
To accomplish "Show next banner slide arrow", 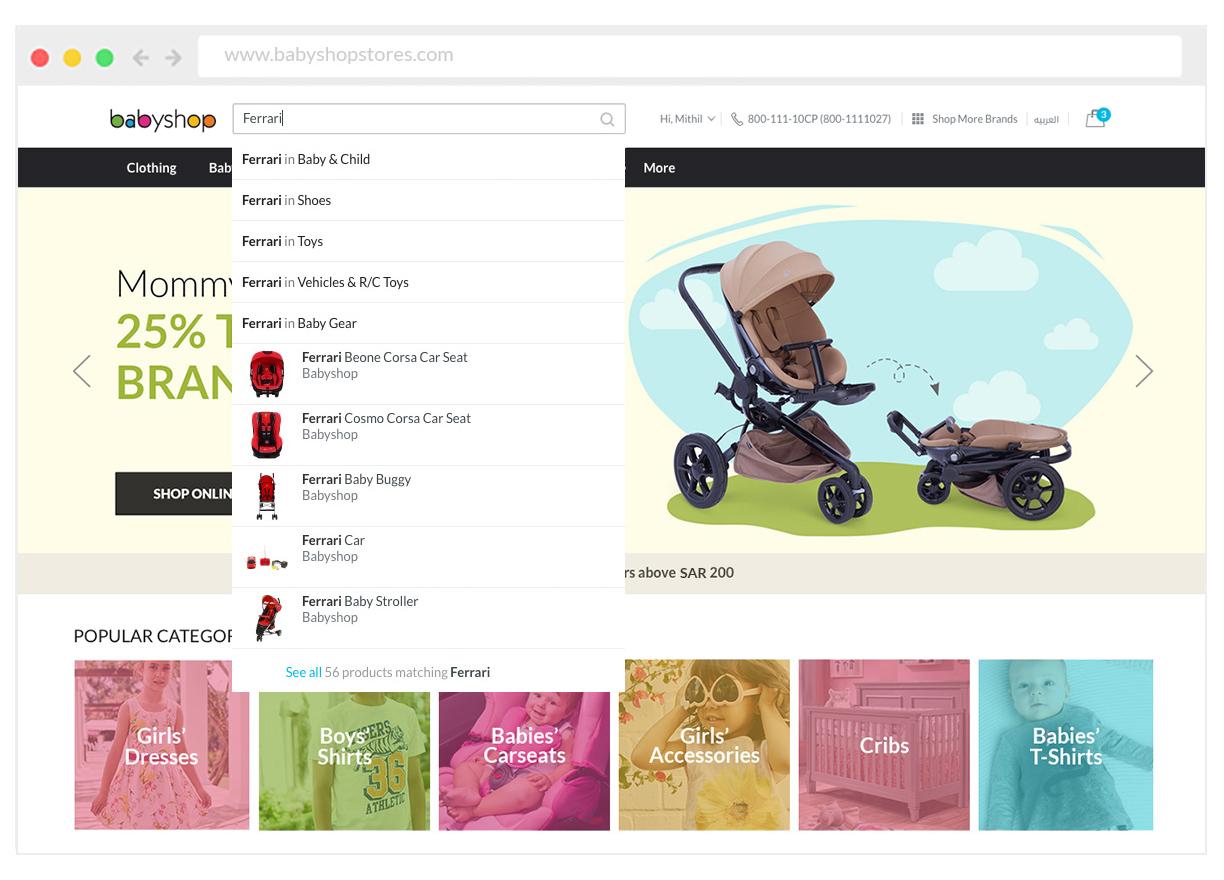I will tap(1144, 371).
